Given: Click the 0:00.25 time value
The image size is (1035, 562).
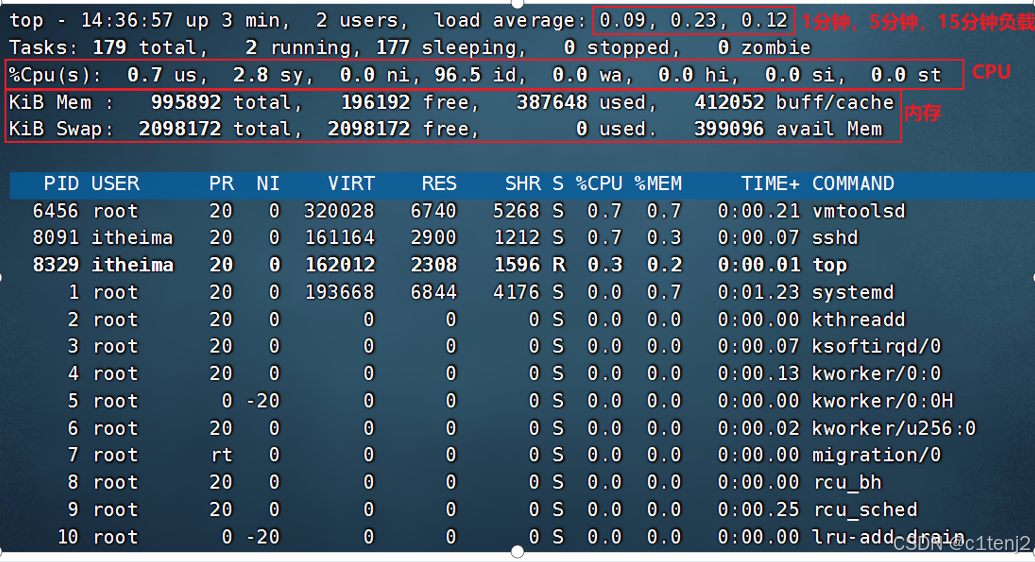Looking at the screenshot, I should 758,510.
